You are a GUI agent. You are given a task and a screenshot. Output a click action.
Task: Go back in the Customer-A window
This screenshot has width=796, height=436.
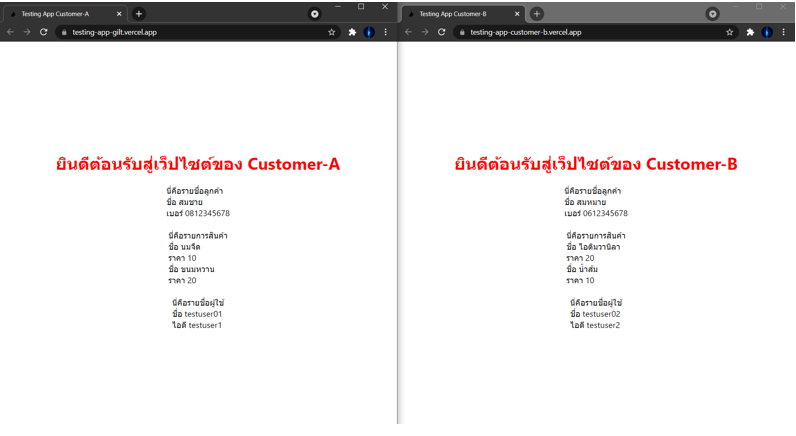[x=11, y=32]
